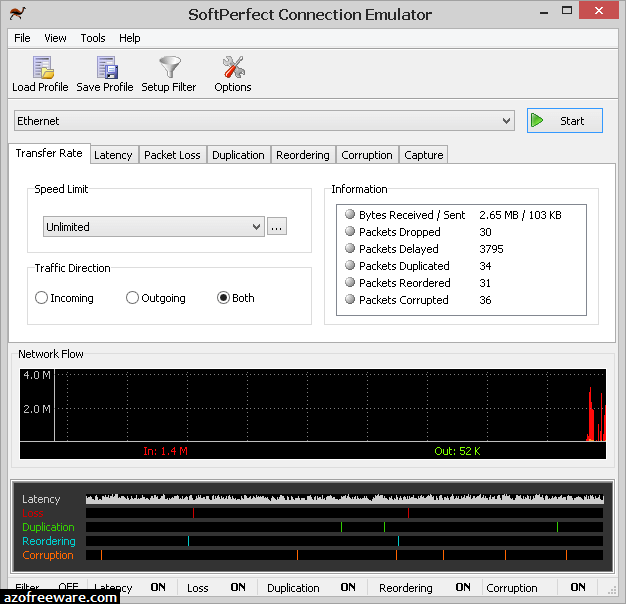Image resolution: width=626 pixels, height=604 pixels.
Task: Click the Latency timeline strip
Action: point(345,499)
